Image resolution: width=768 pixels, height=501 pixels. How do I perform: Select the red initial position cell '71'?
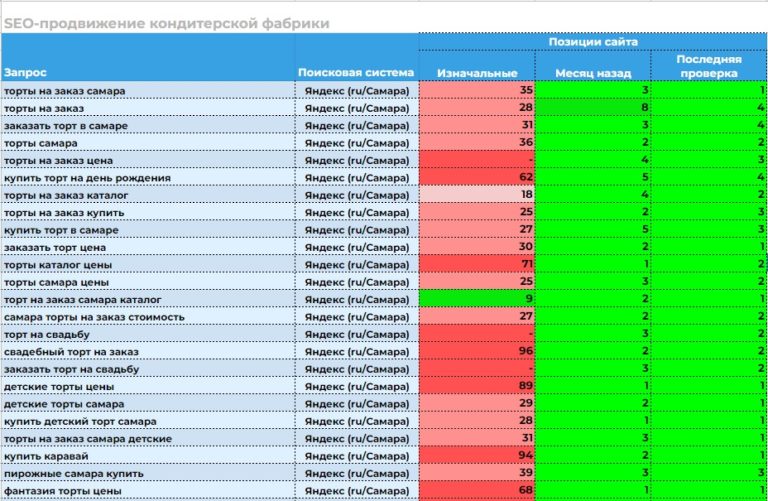coord(477,264)
